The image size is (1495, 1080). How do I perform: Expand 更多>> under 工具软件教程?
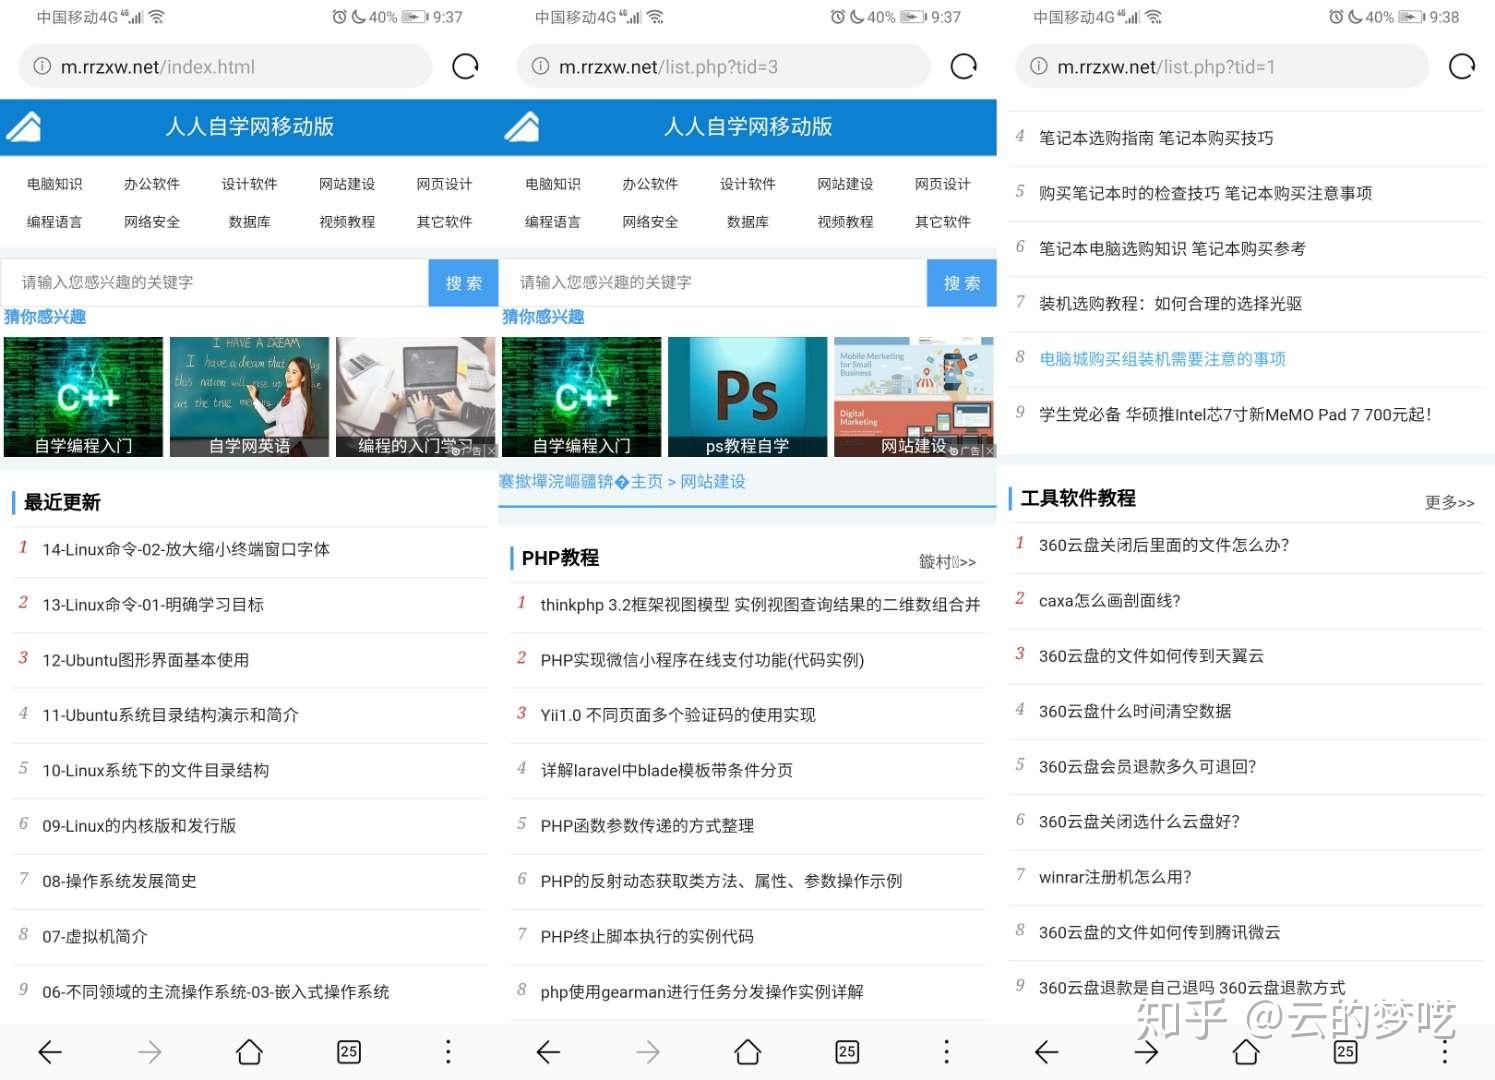click(x=1449, y=503)
